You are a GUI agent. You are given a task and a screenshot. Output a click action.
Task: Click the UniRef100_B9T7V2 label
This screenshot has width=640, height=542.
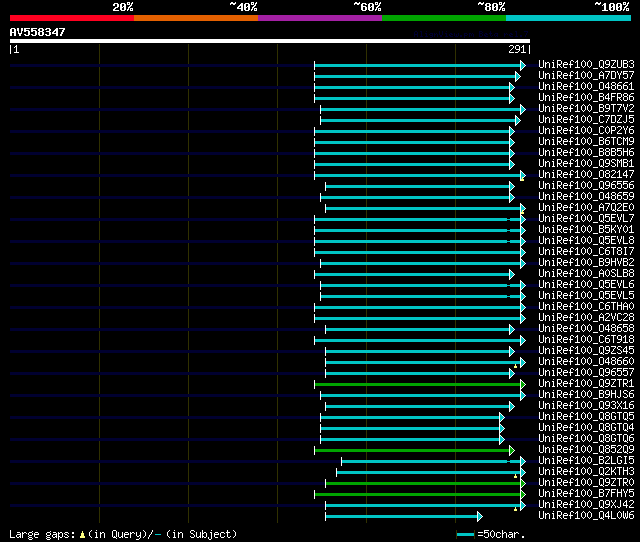click(586, 109)
